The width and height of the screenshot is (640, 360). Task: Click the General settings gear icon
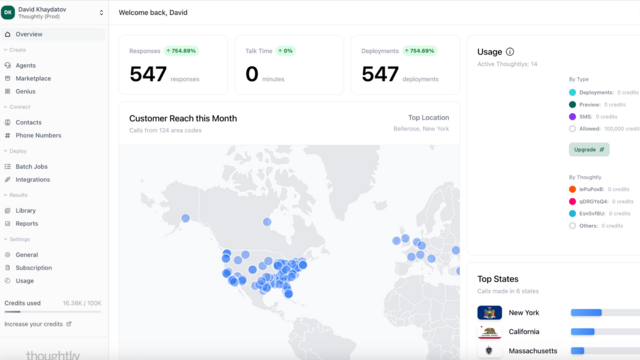(x=7, y=255)
